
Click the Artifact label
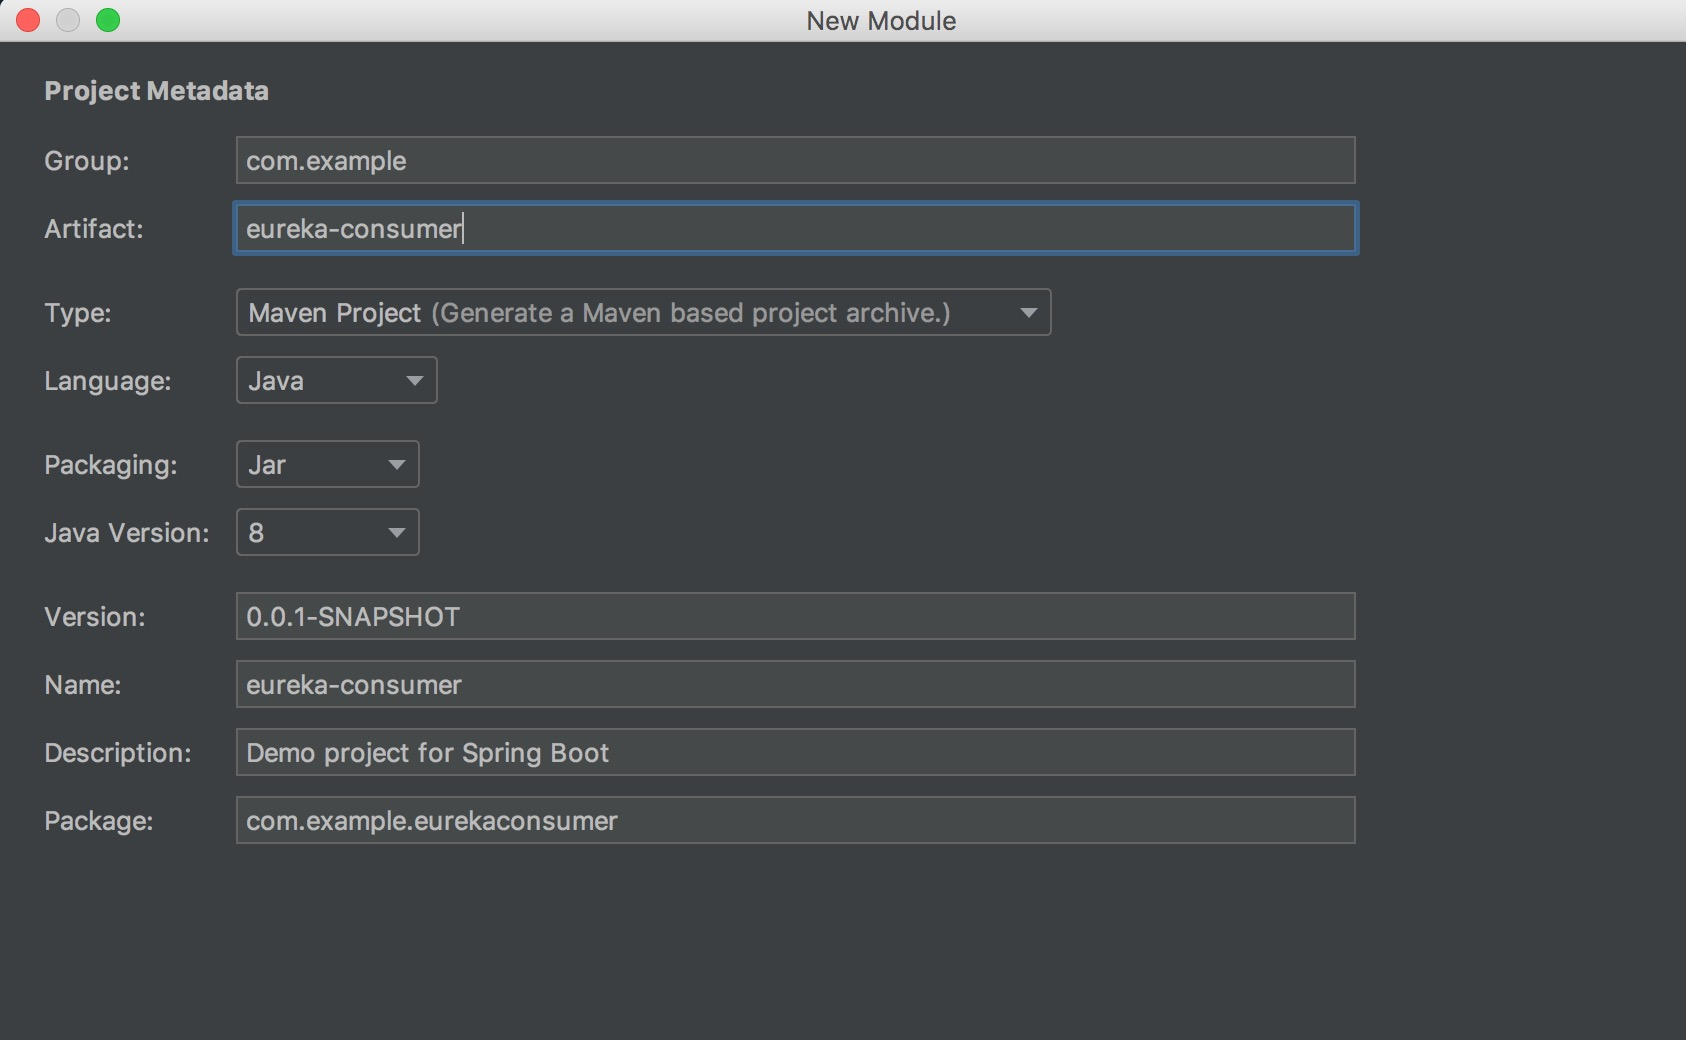pyautogui.click(x=94, y=229)
